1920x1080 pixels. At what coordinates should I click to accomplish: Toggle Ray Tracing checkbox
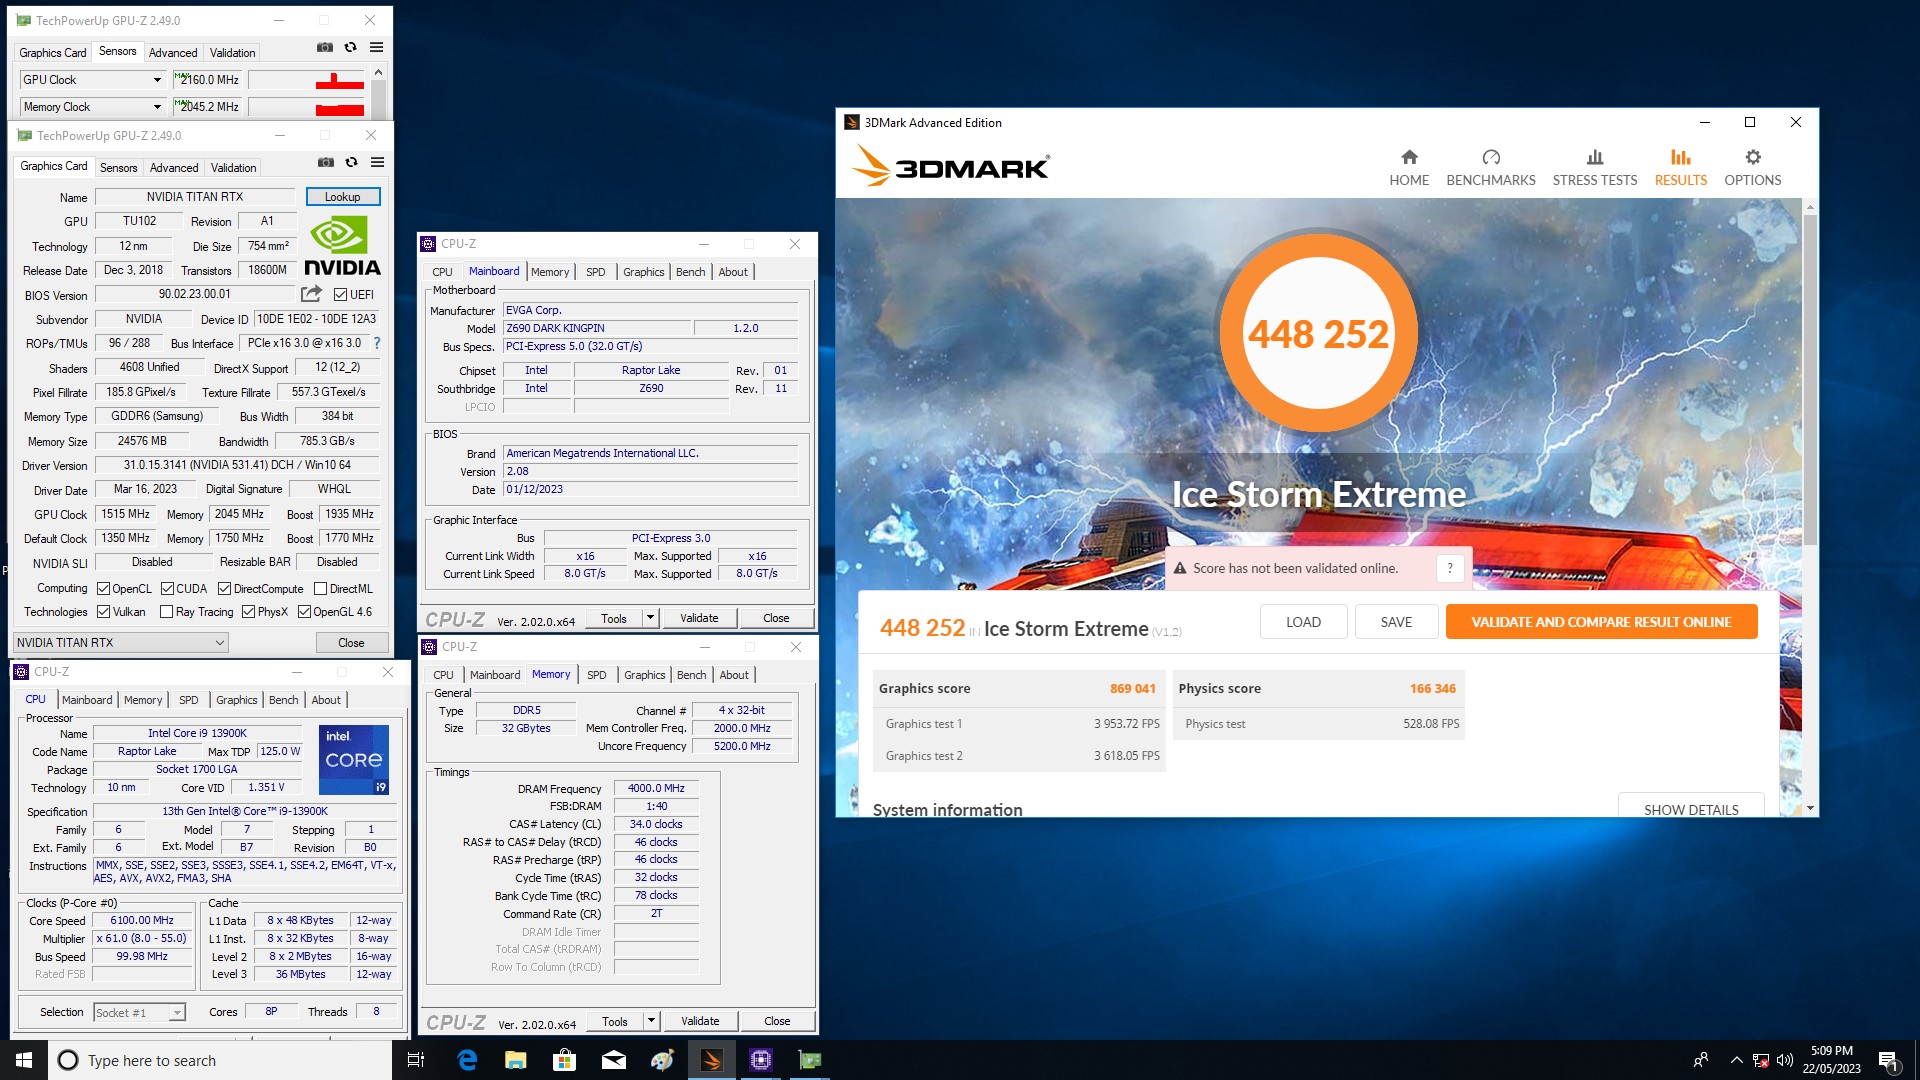click(167, 612)
